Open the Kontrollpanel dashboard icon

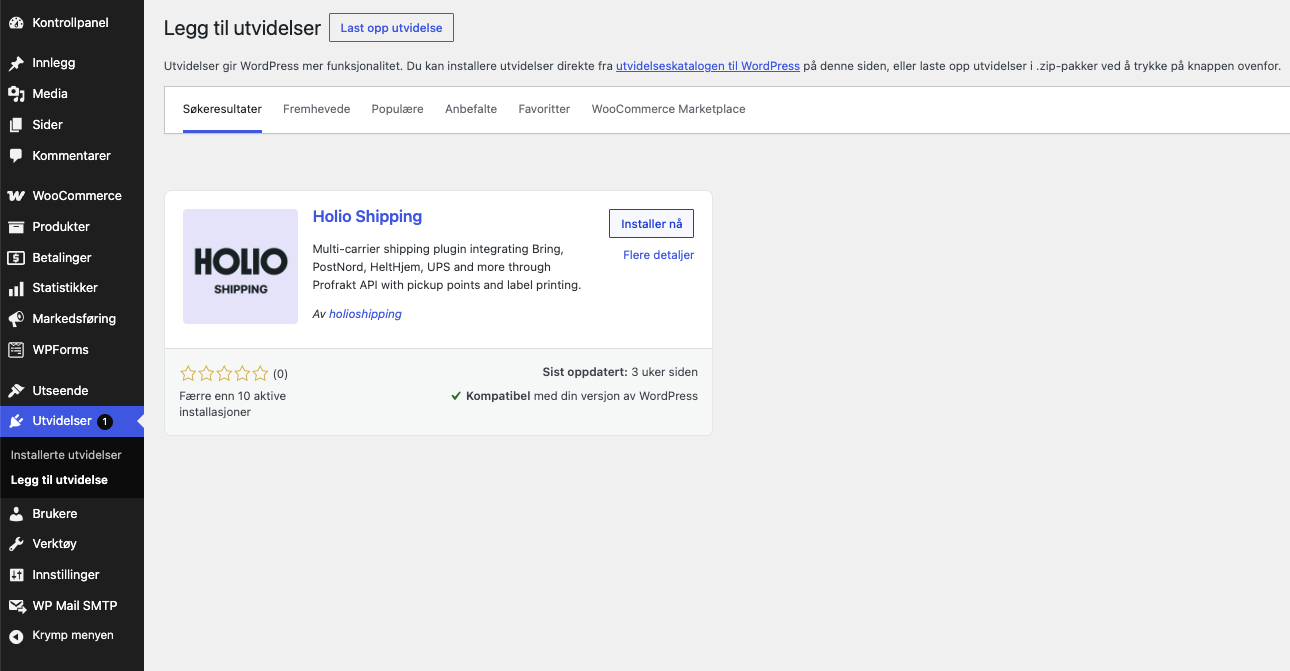tap(16, 23)
